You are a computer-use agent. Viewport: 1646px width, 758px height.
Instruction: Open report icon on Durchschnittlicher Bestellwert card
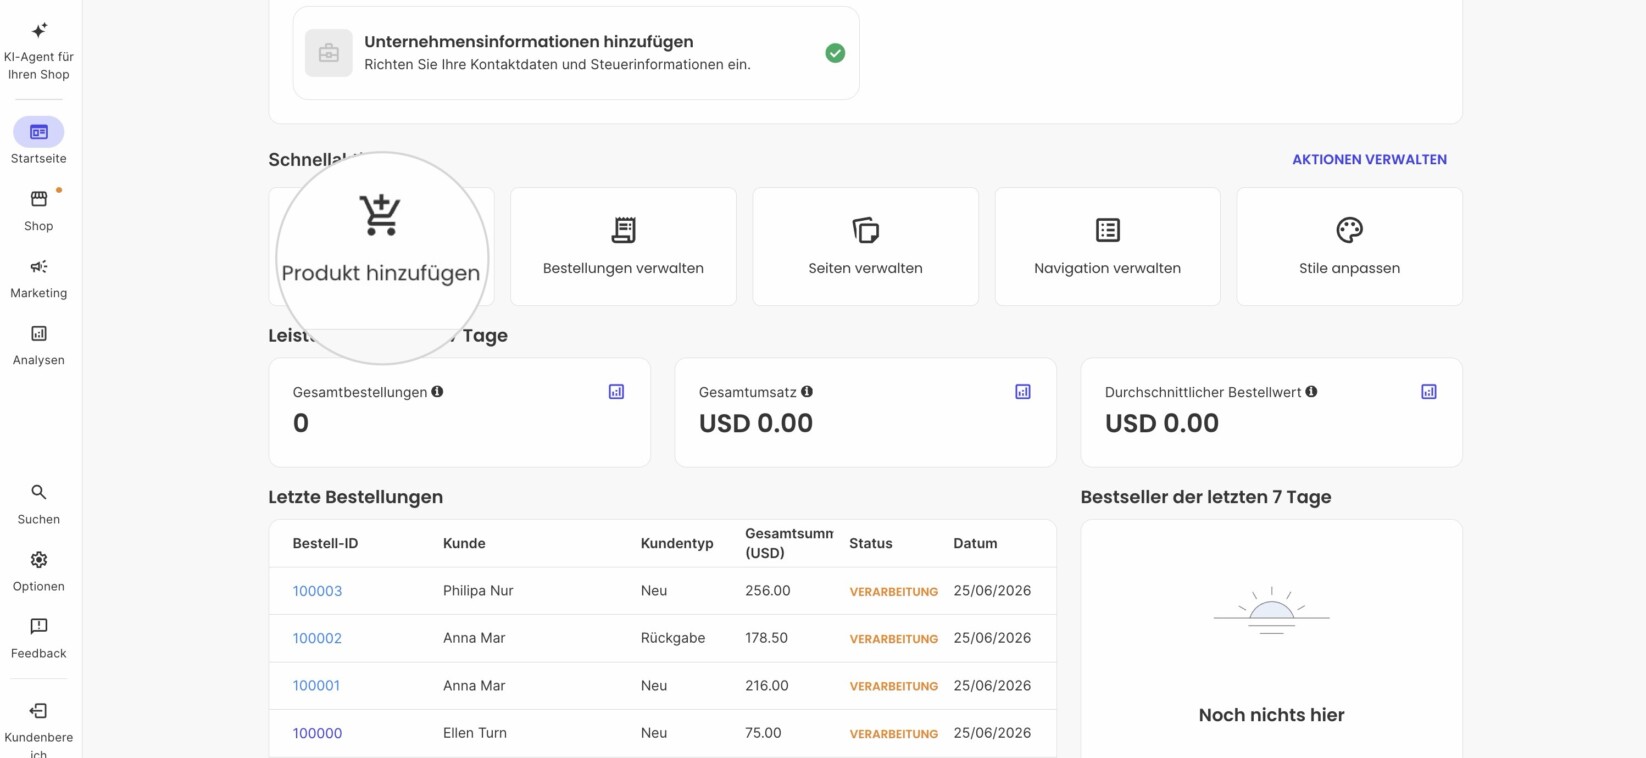pos(1429,392)
